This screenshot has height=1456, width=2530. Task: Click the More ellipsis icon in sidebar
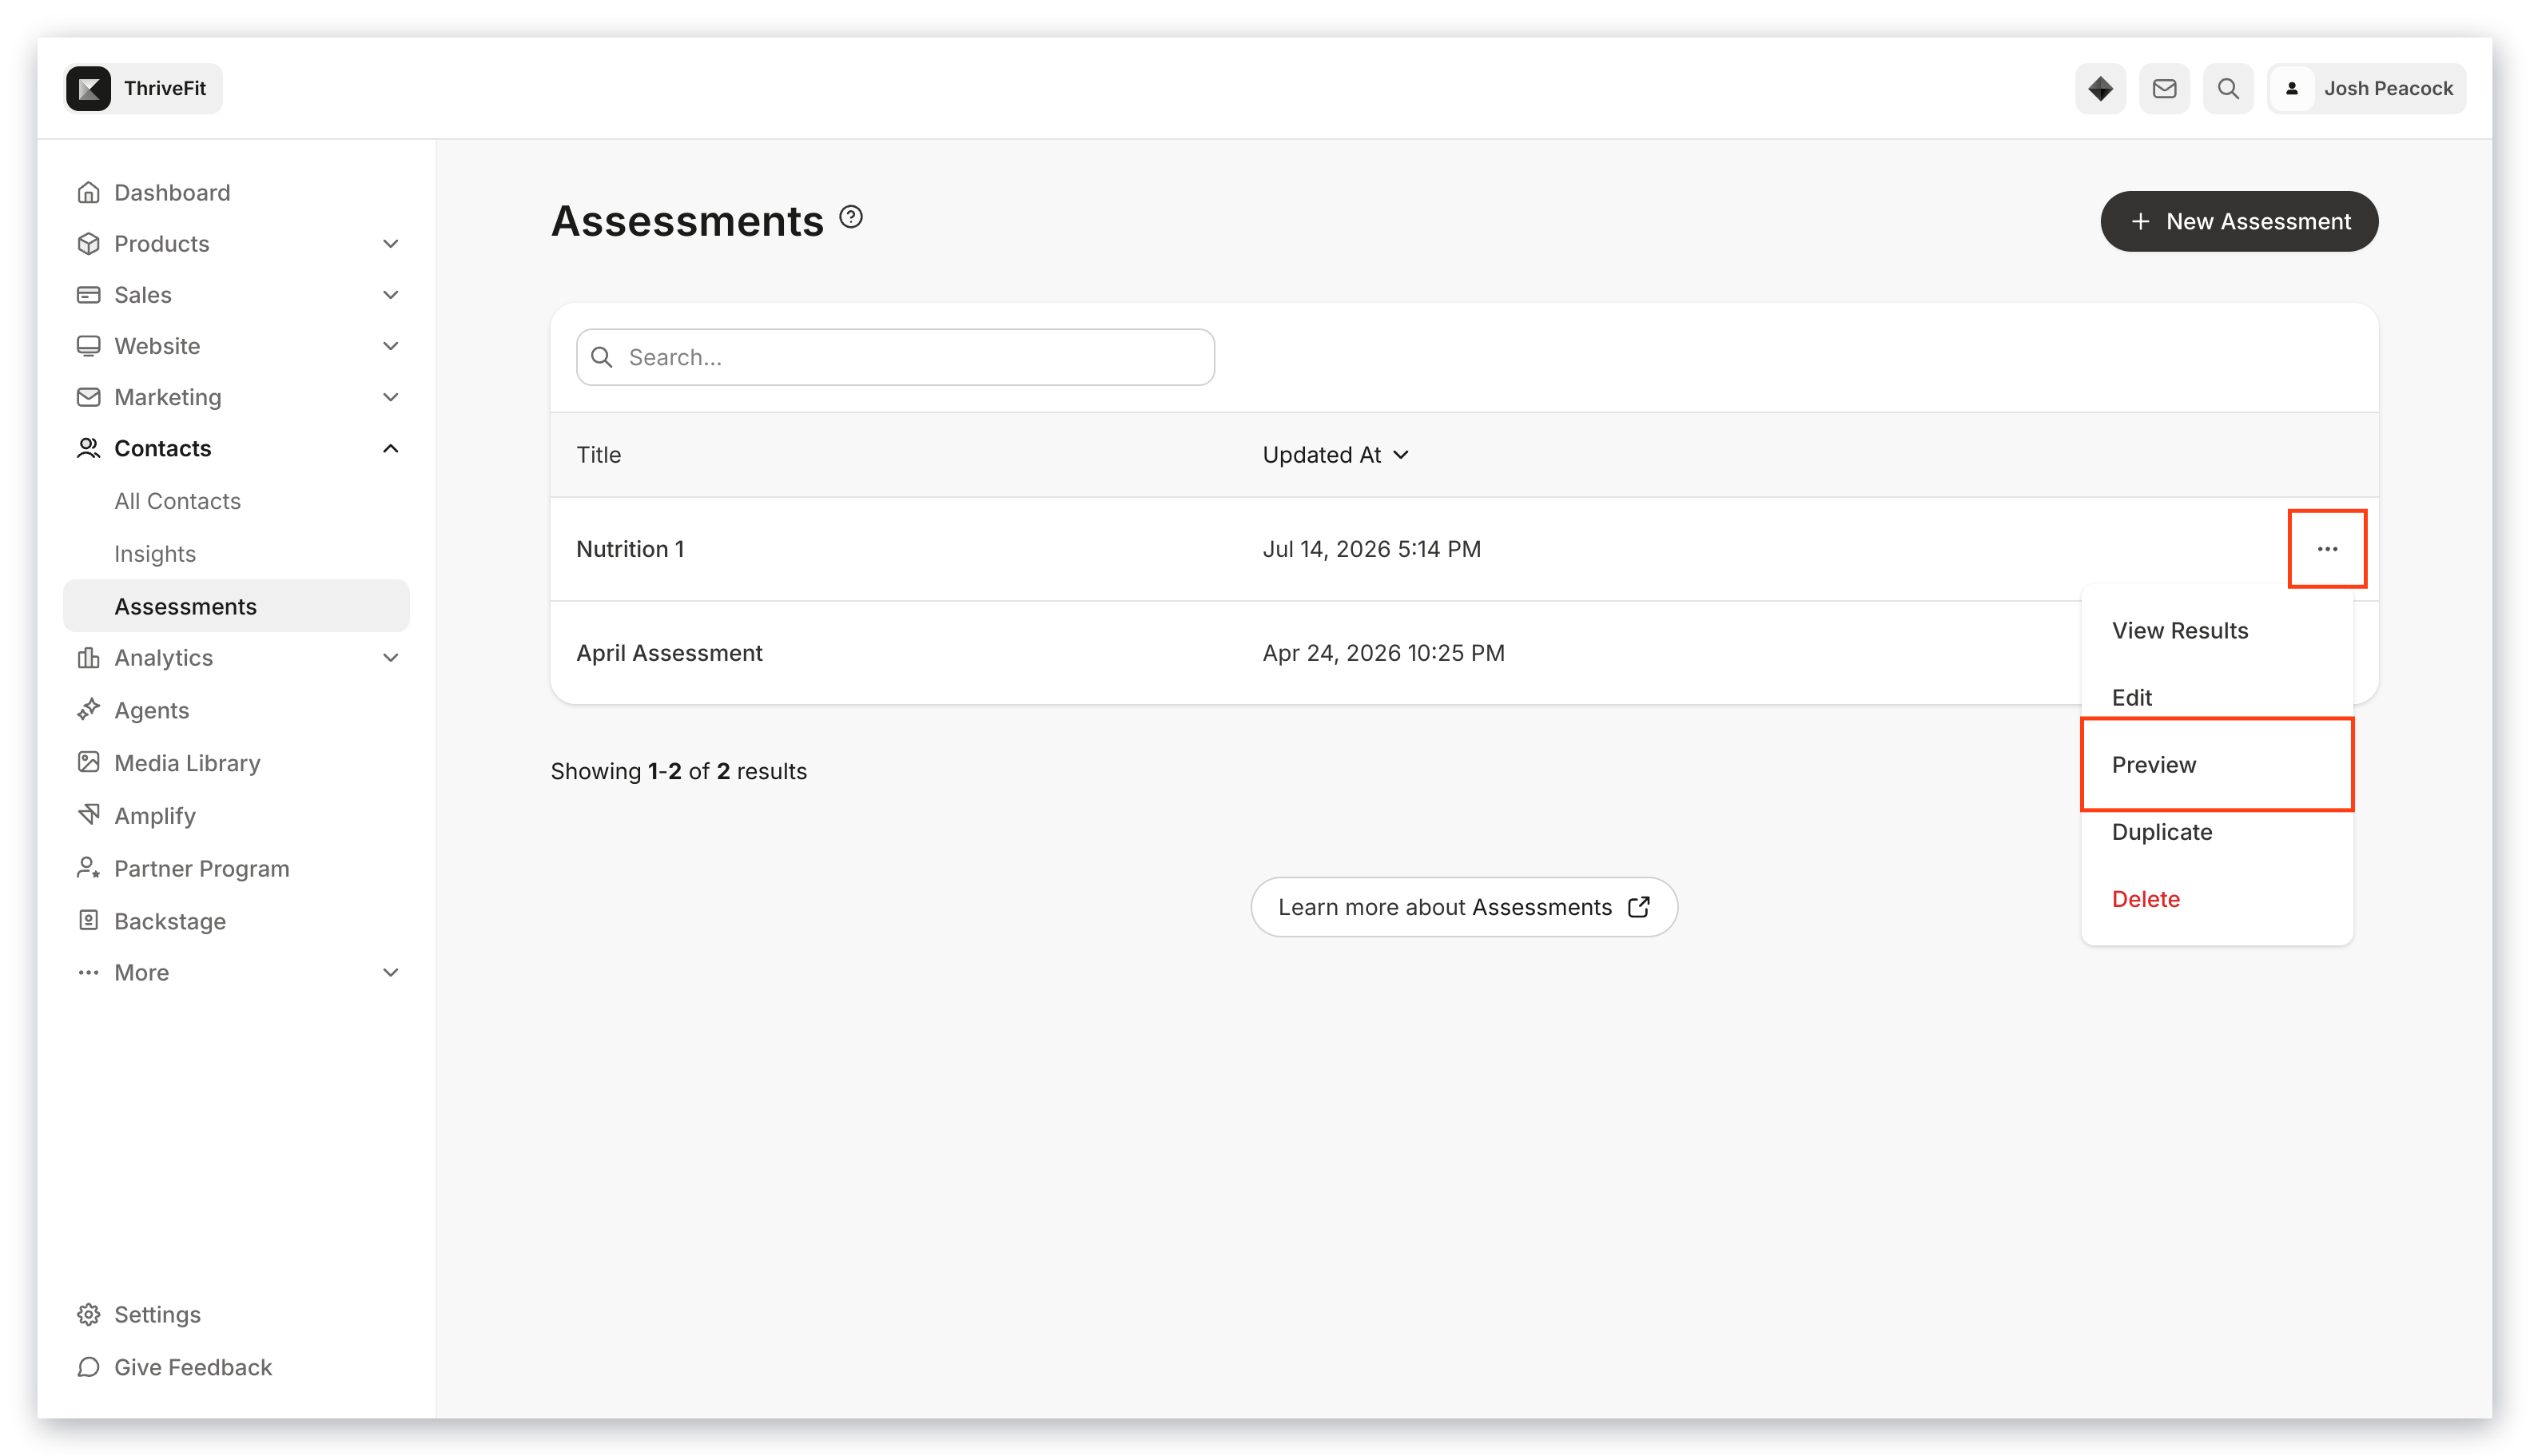(x=88, y=972)
